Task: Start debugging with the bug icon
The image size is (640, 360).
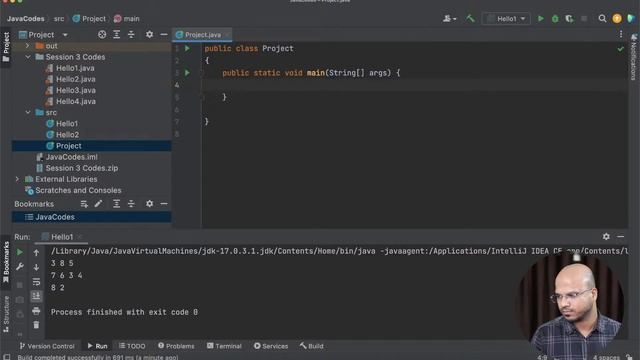Action: (x=555, y=18)
